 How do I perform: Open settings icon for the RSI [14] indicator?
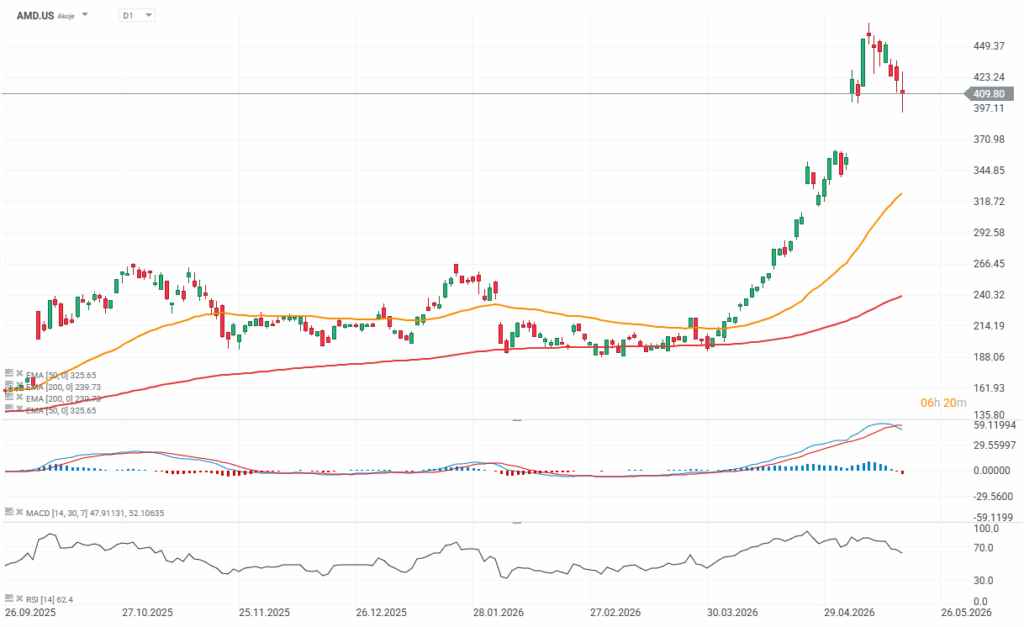pos(8,598)
